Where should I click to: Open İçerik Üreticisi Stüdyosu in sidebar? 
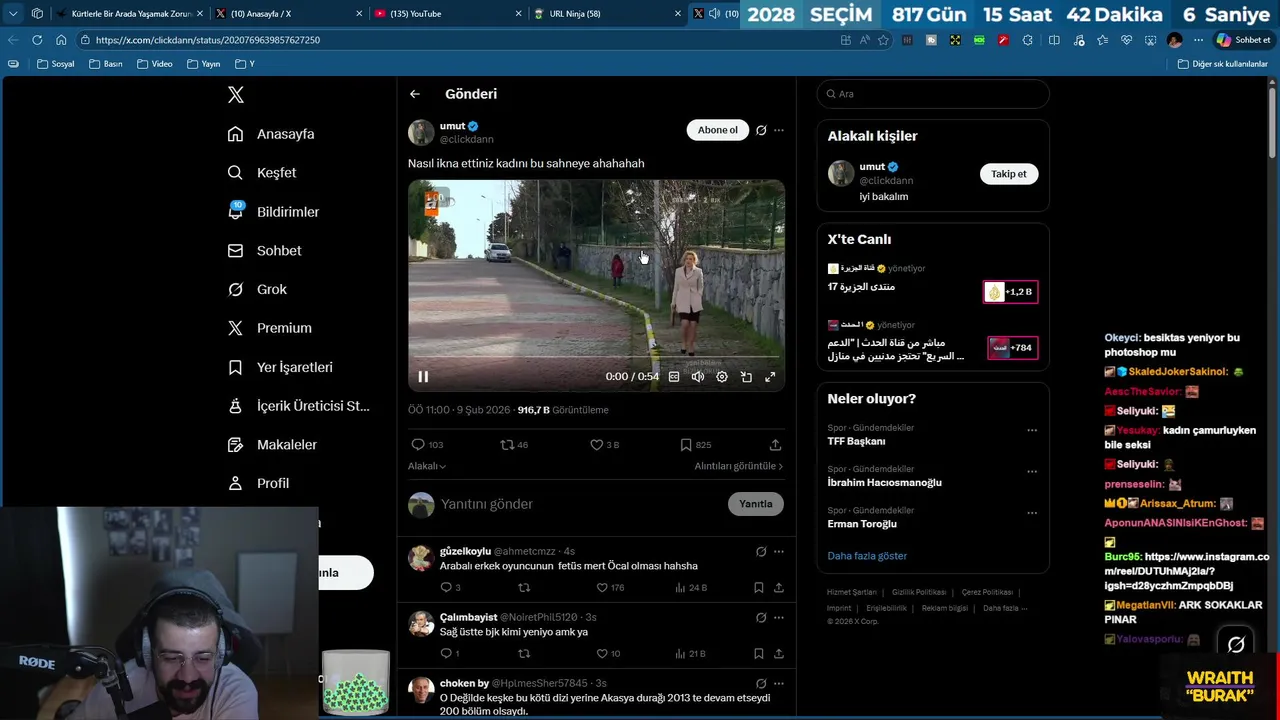299,406
